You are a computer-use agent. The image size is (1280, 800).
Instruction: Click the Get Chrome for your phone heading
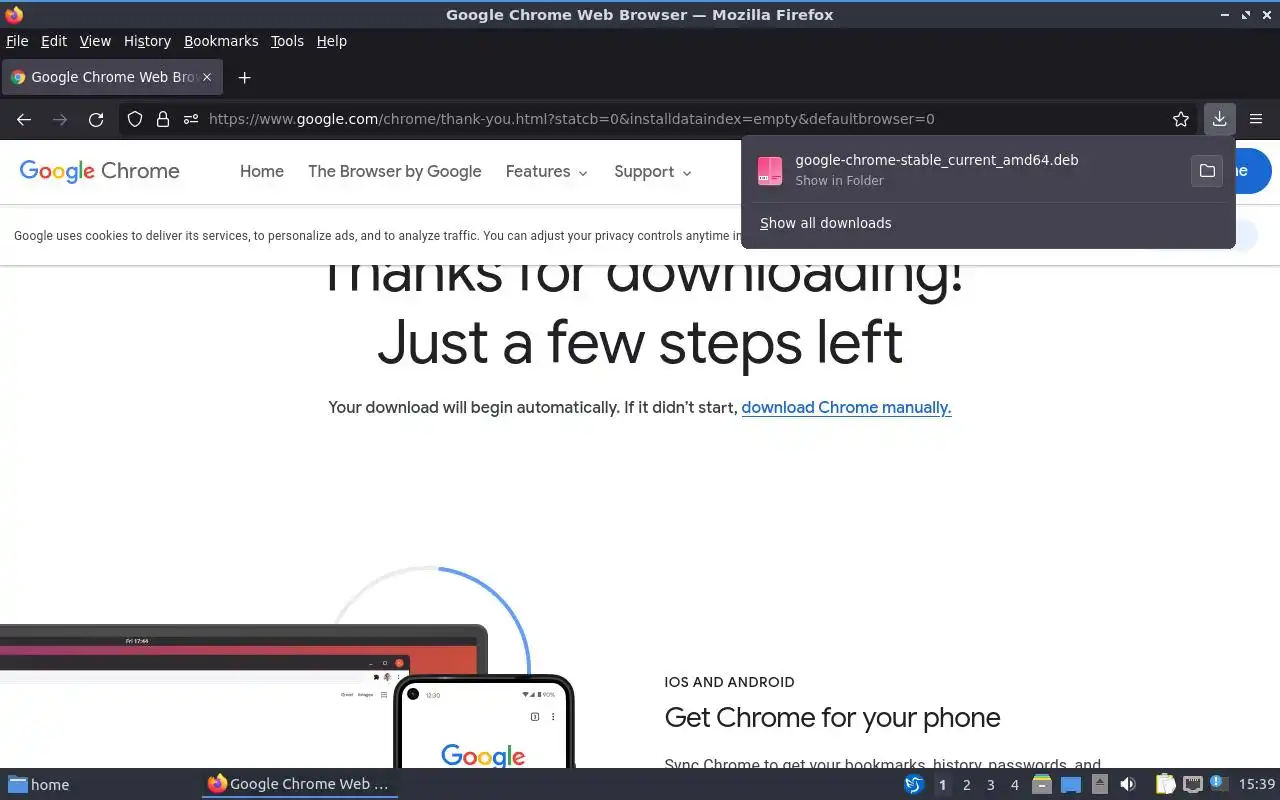(x=832, y=718)
